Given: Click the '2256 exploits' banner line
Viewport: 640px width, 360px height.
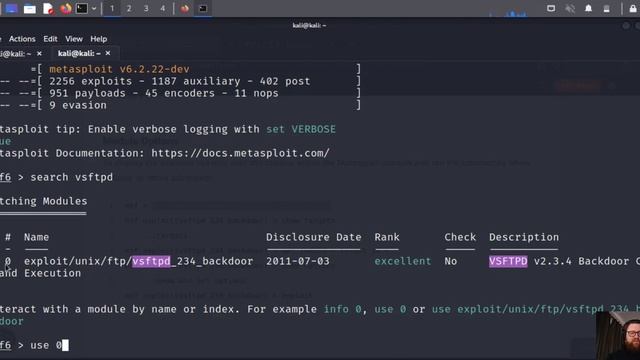Looking at the screenshot, I should [x=180, y=81].
